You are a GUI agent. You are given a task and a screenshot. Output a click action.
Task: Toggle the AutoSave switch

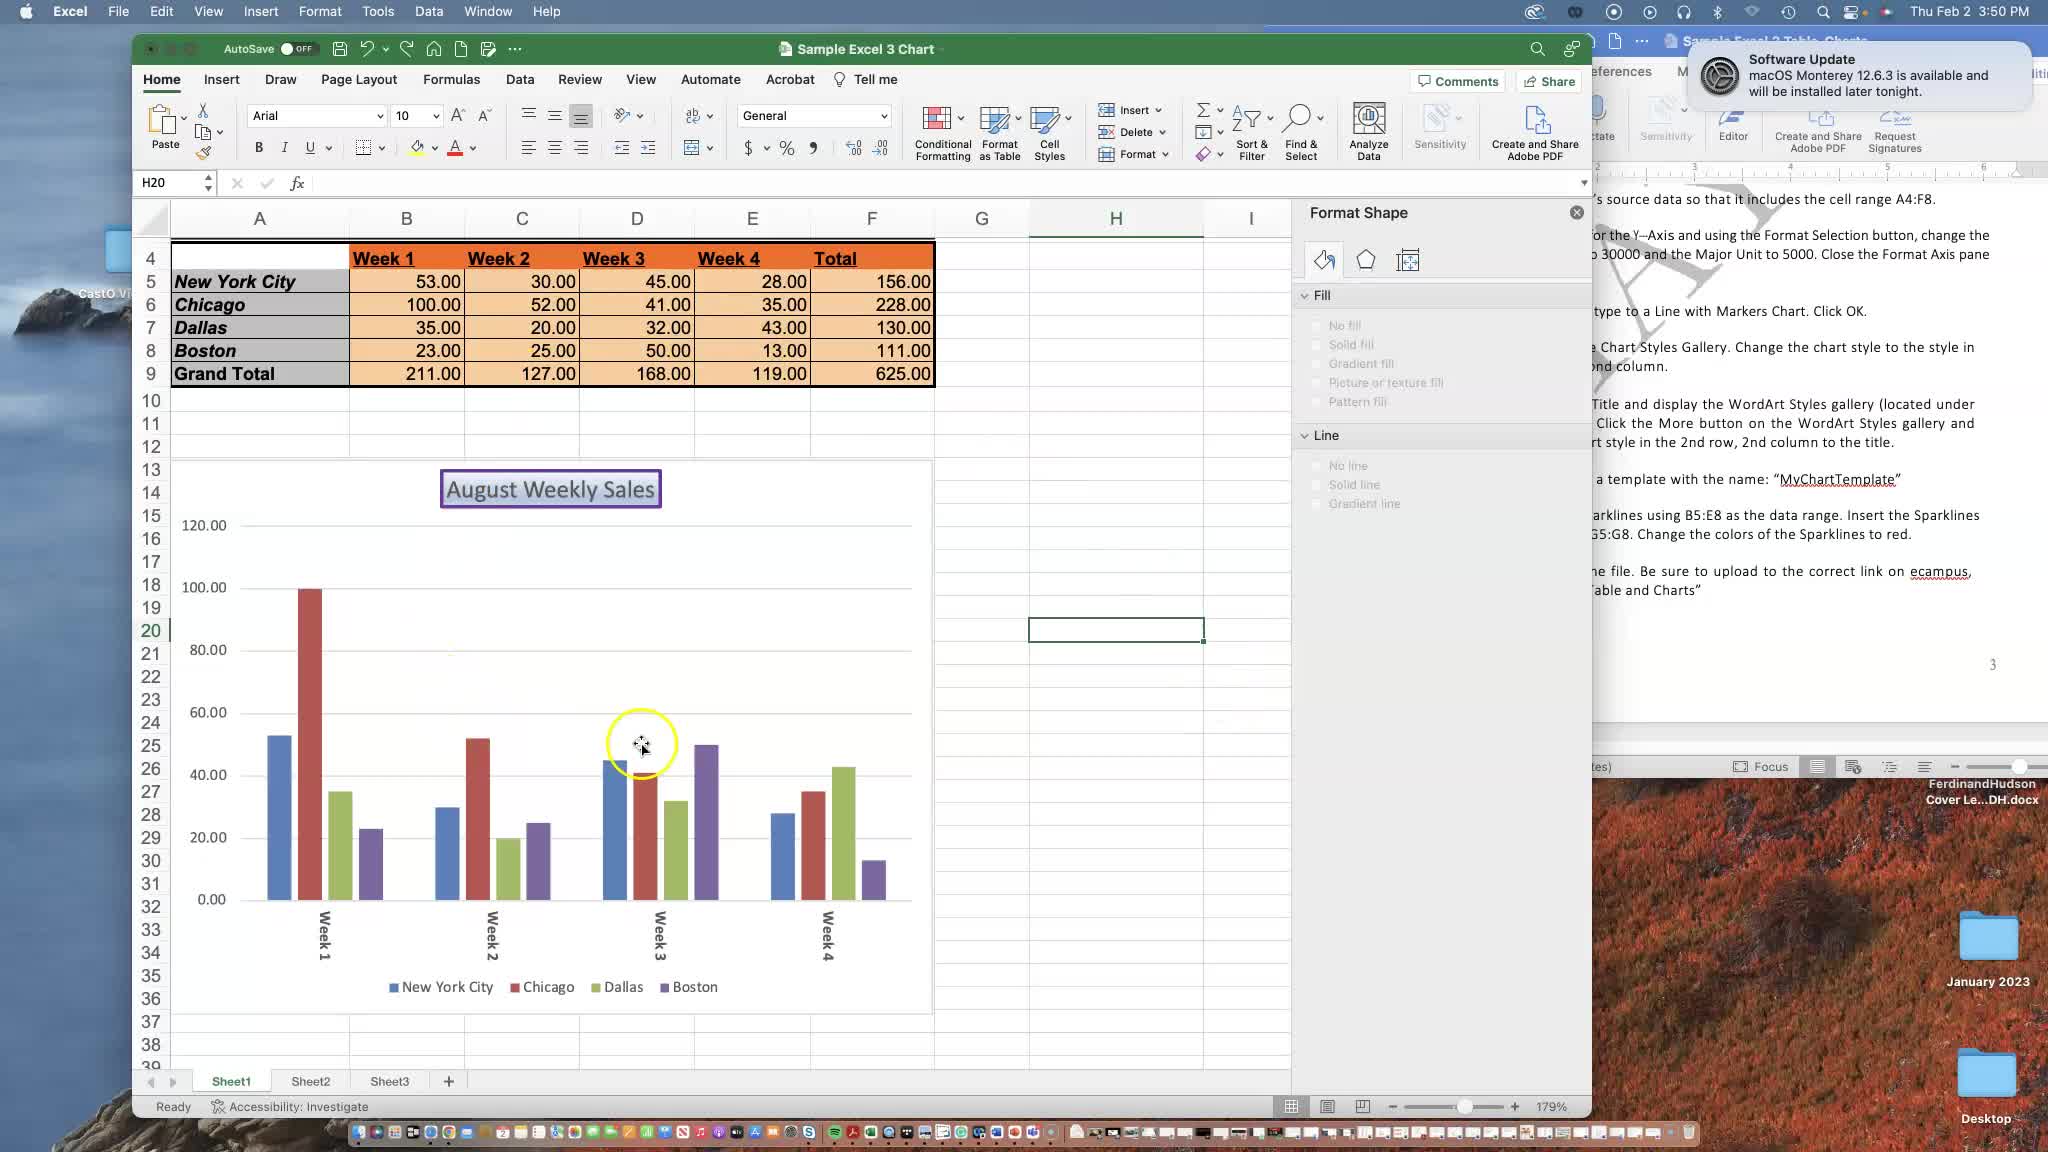click(298, 49)
